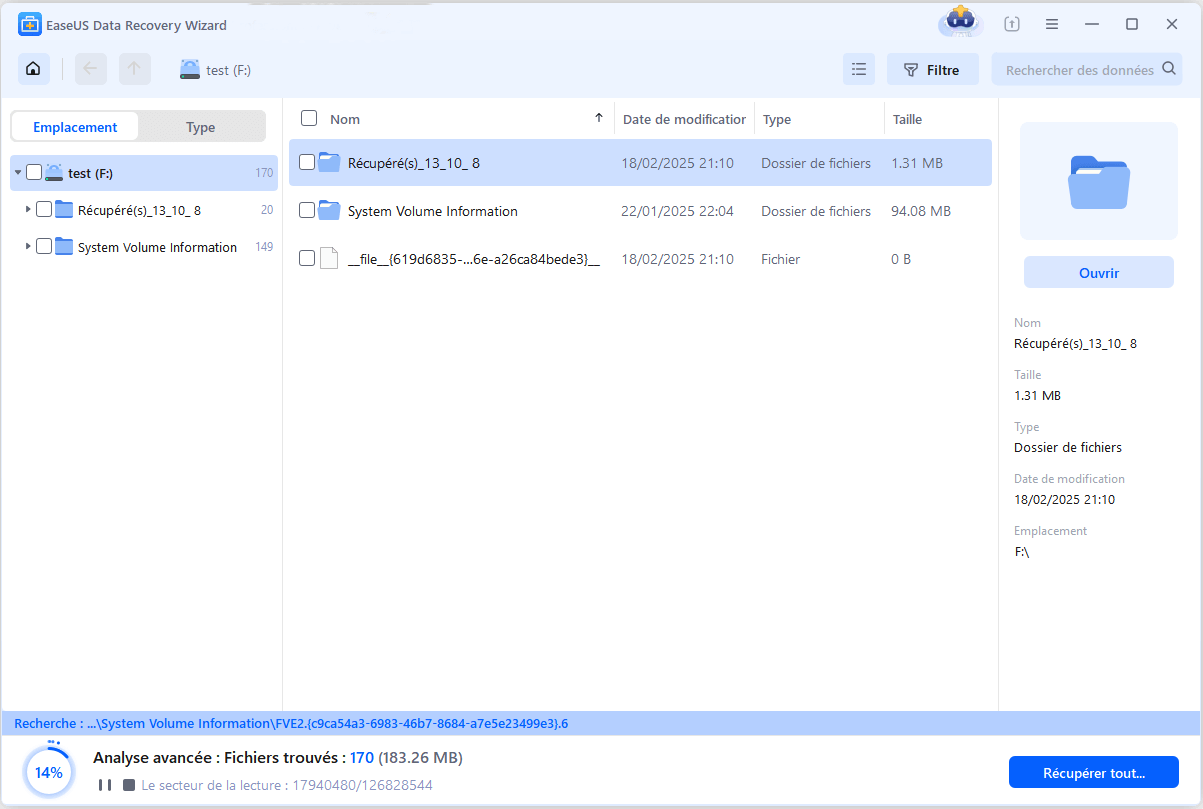Select the Emplacement tab

75,127
